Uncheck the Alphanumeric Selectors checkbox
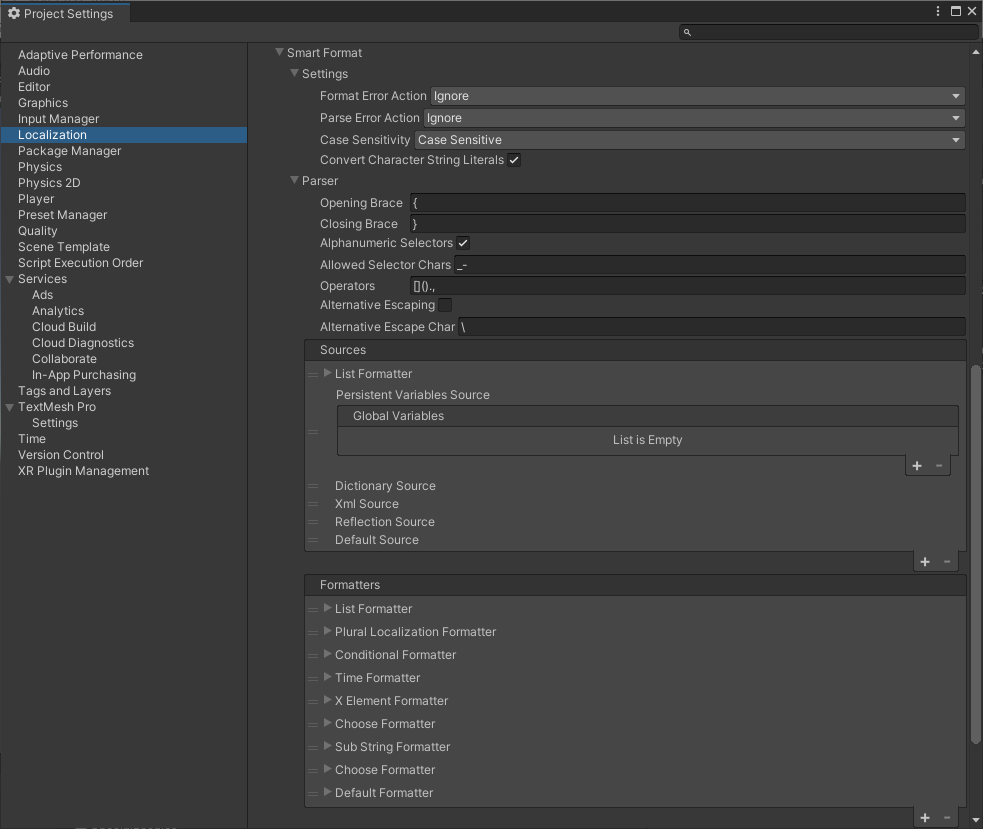Viewport: 983px width, 829px height. [463, 242]
